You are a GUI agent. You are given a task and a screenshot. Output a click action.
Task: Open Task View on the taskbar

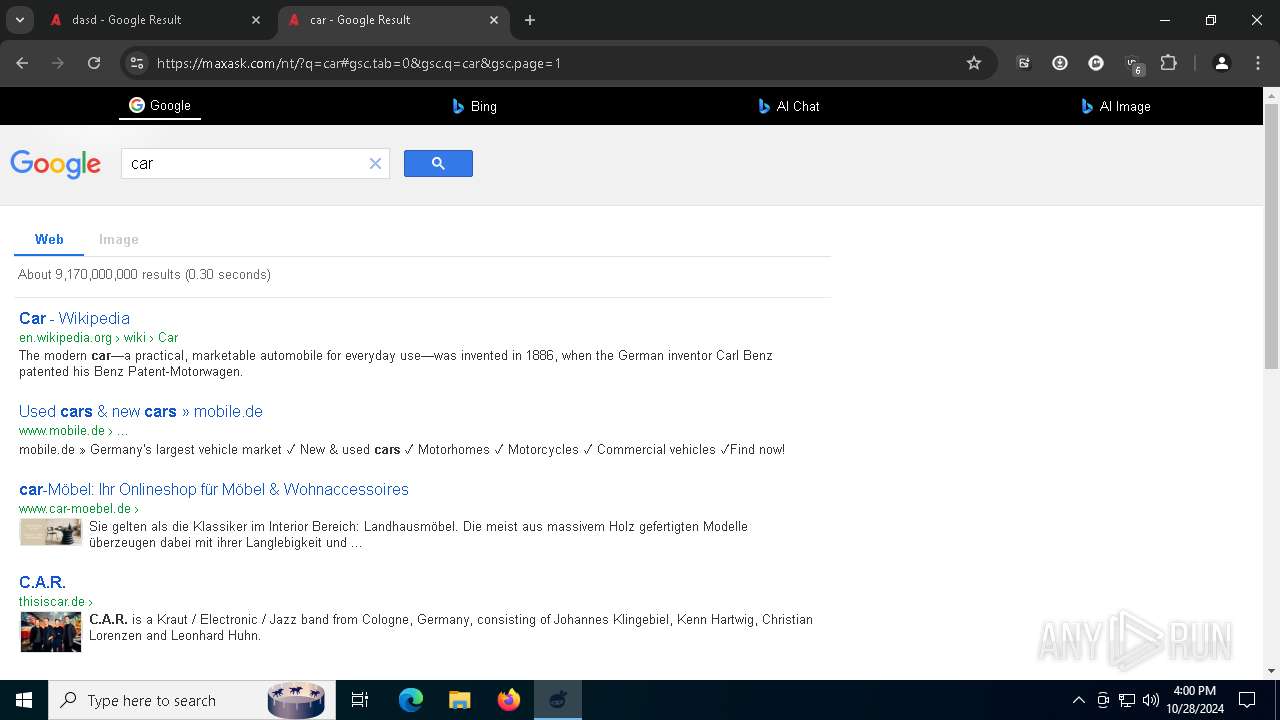[360, 700]
